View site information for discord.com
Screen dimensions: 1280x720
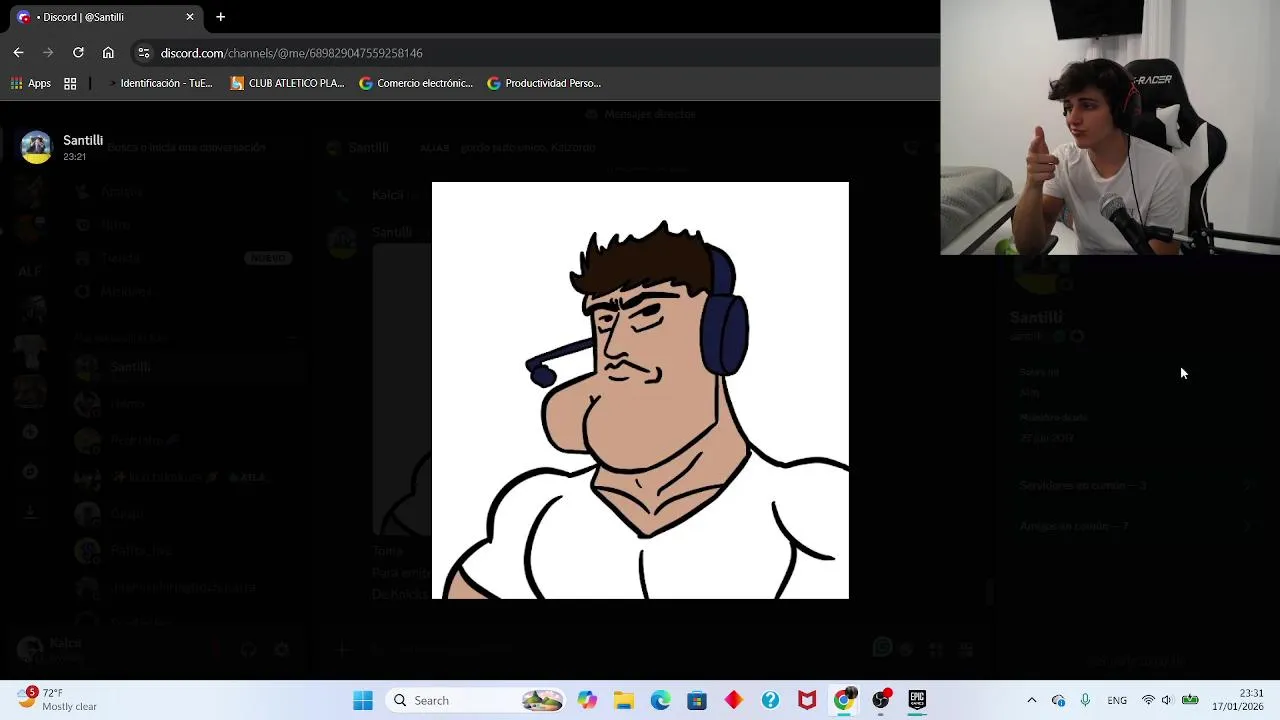pos(143,53)
